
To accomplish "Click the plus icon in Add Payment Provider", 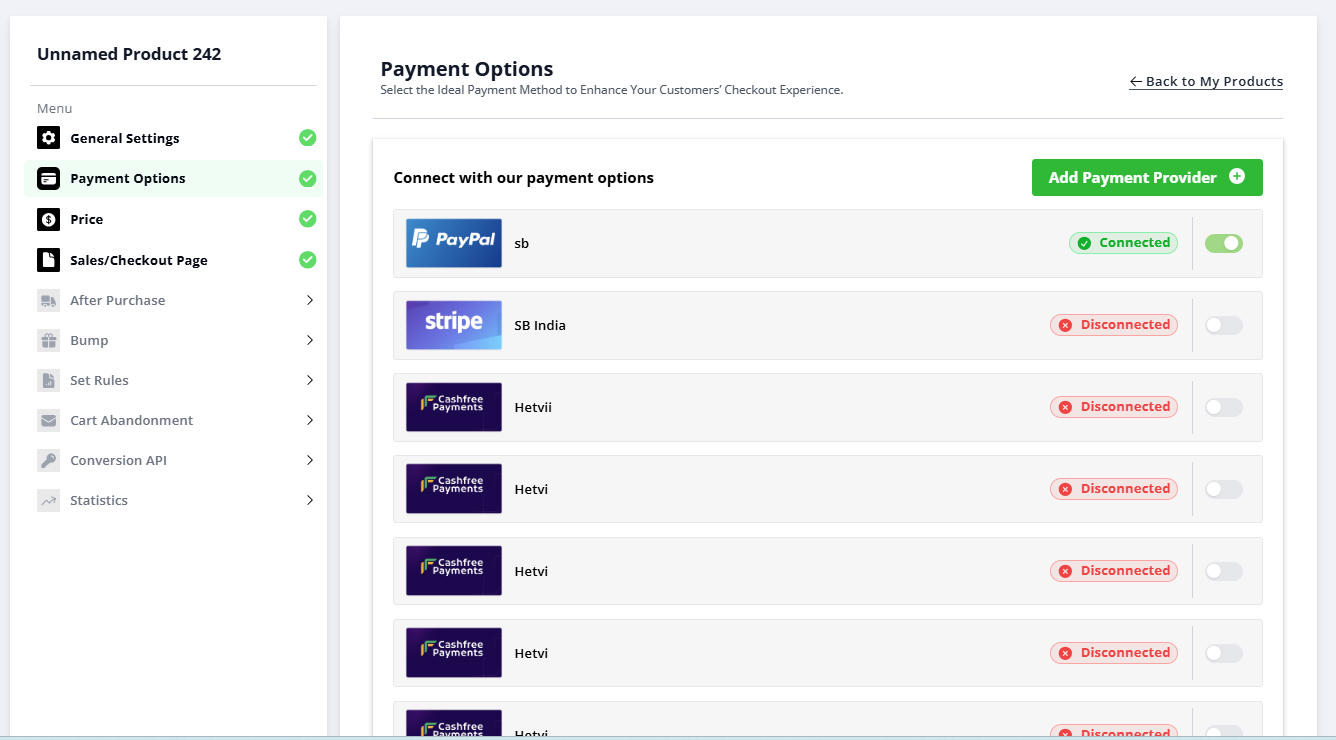I will pos(1237,177).
